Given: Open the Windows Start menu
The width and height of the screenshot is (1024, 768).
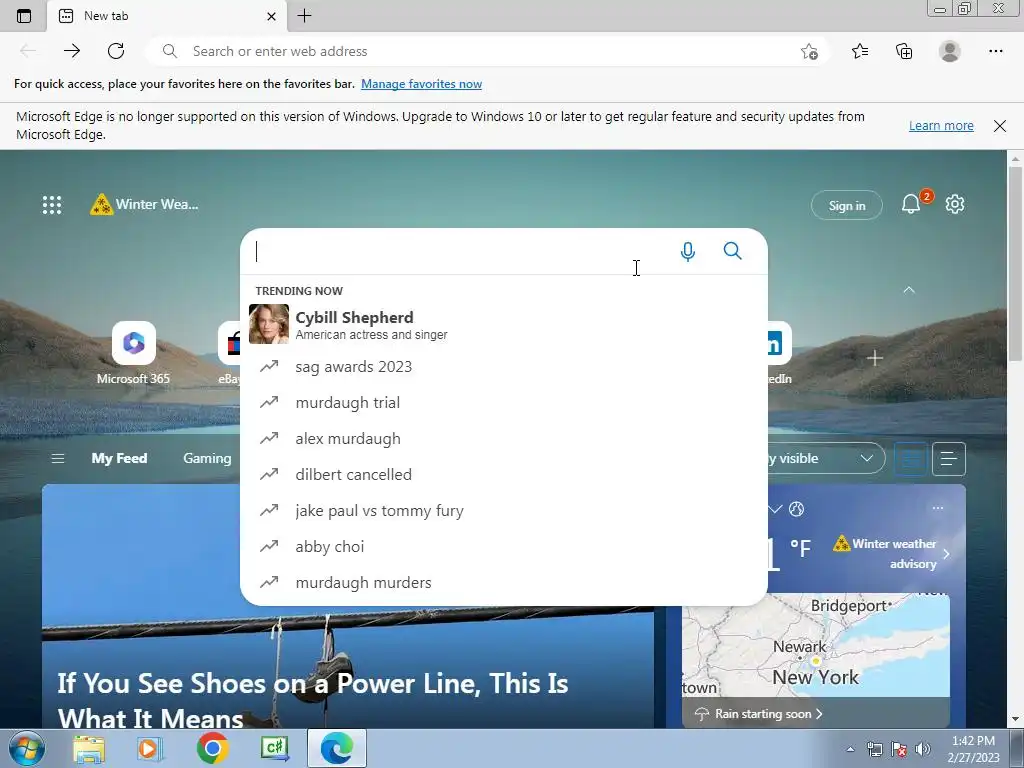Looking at the screenshot, I should 26,748.
